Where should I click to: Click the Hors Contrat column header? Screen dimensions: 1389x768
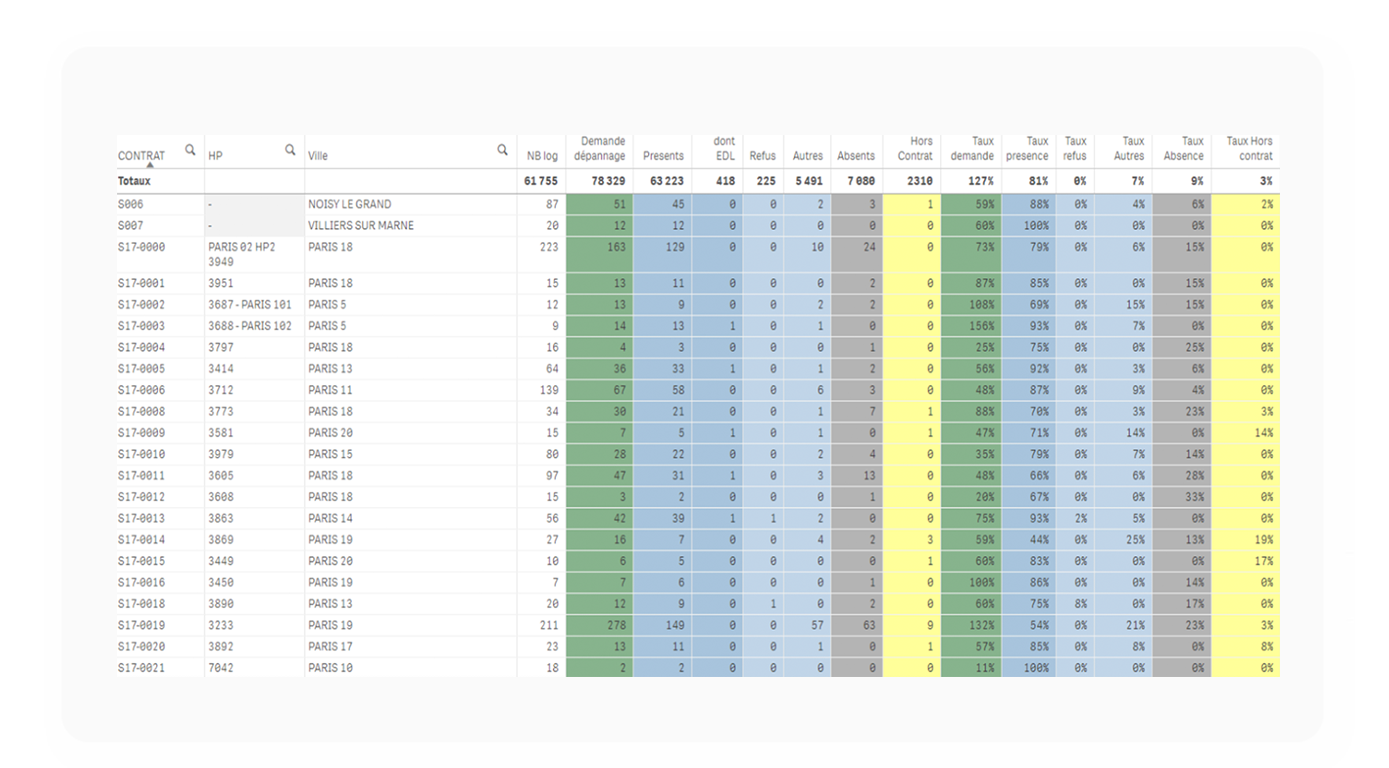[x=915, y=149]
